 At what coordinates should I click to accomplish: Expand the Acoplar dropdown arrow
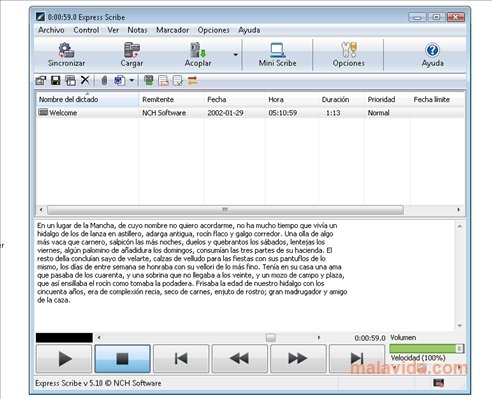235,55
